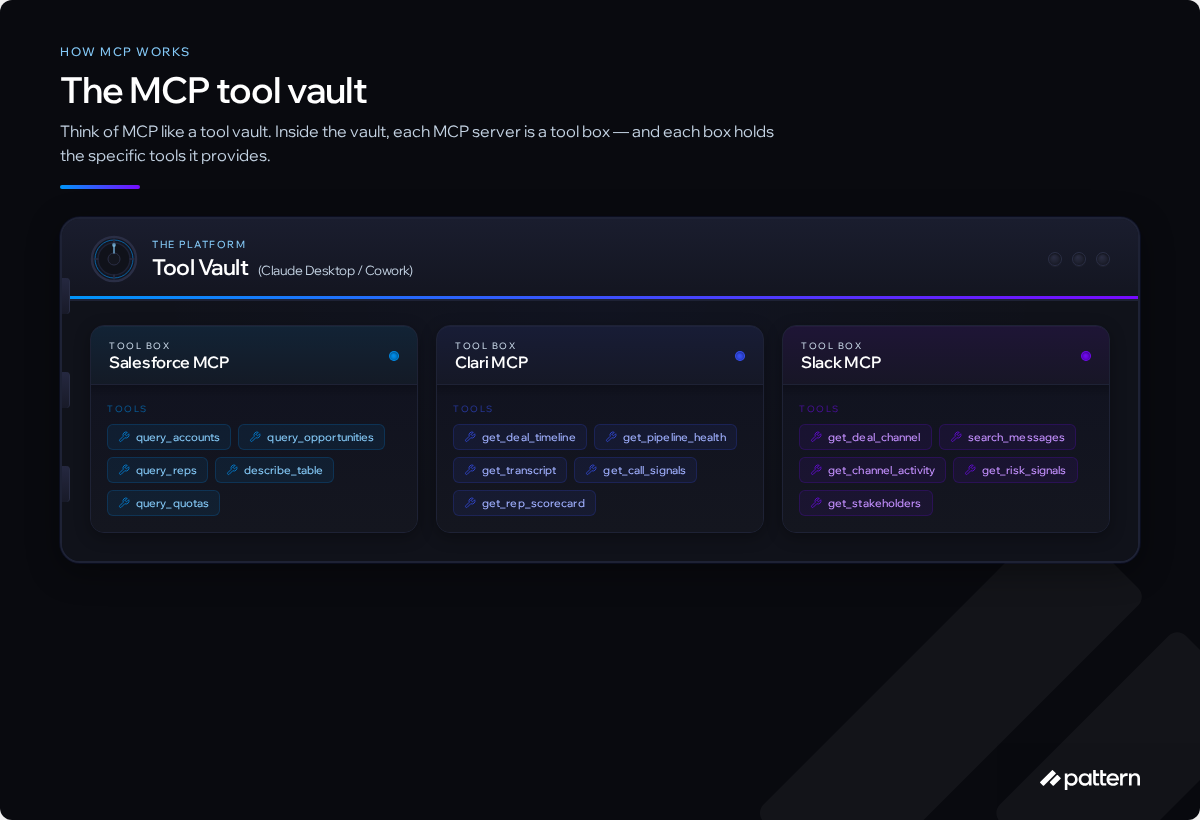Click the wrench icon on get_transcript
1200x820 pixels.
[x=470, y=470]
